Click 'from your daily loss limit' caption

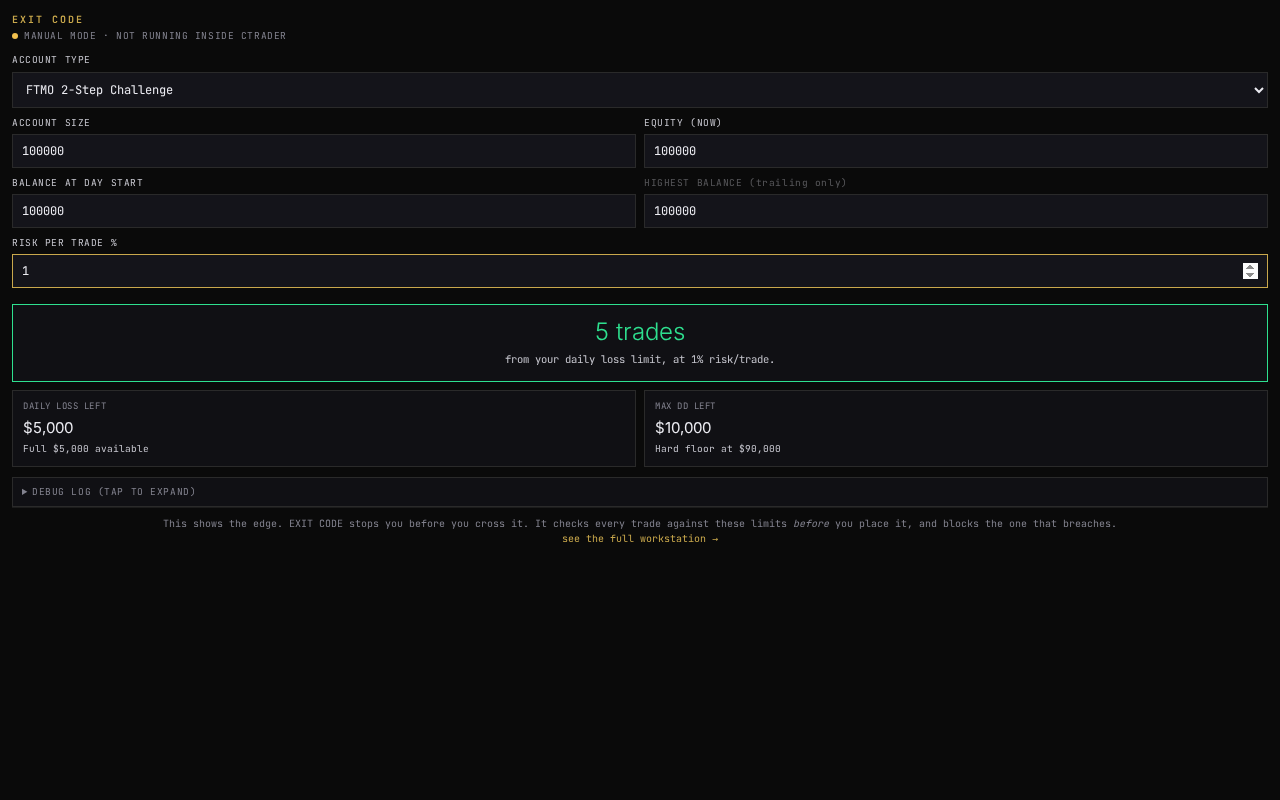point(640,359)
